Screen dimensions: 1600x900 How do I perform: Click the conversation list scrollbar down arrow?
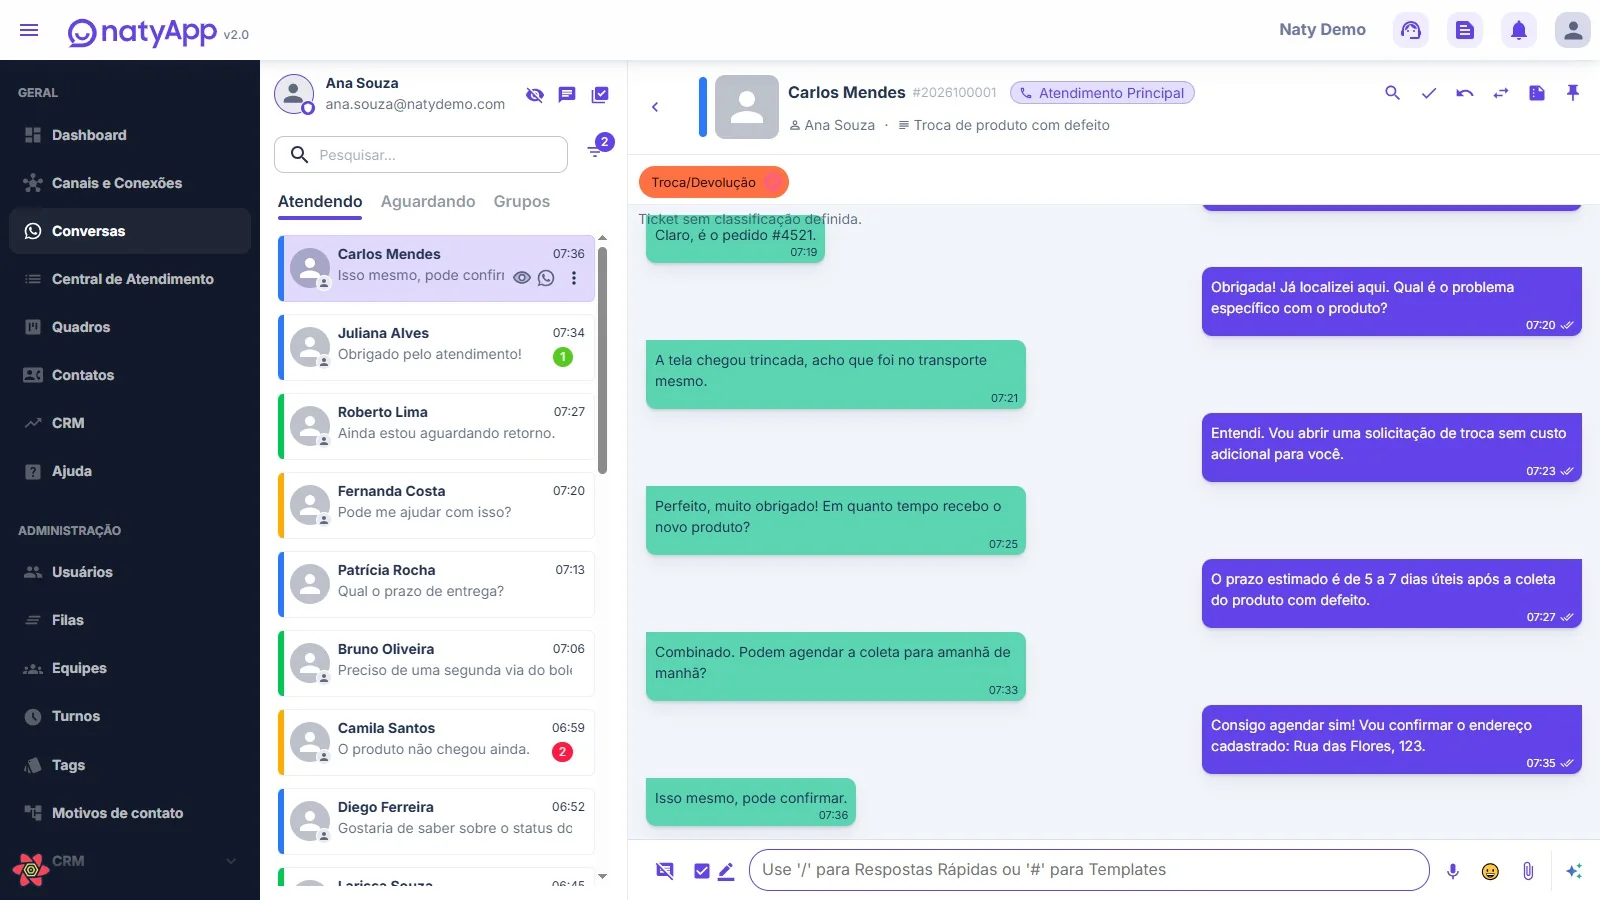(602, 876)
